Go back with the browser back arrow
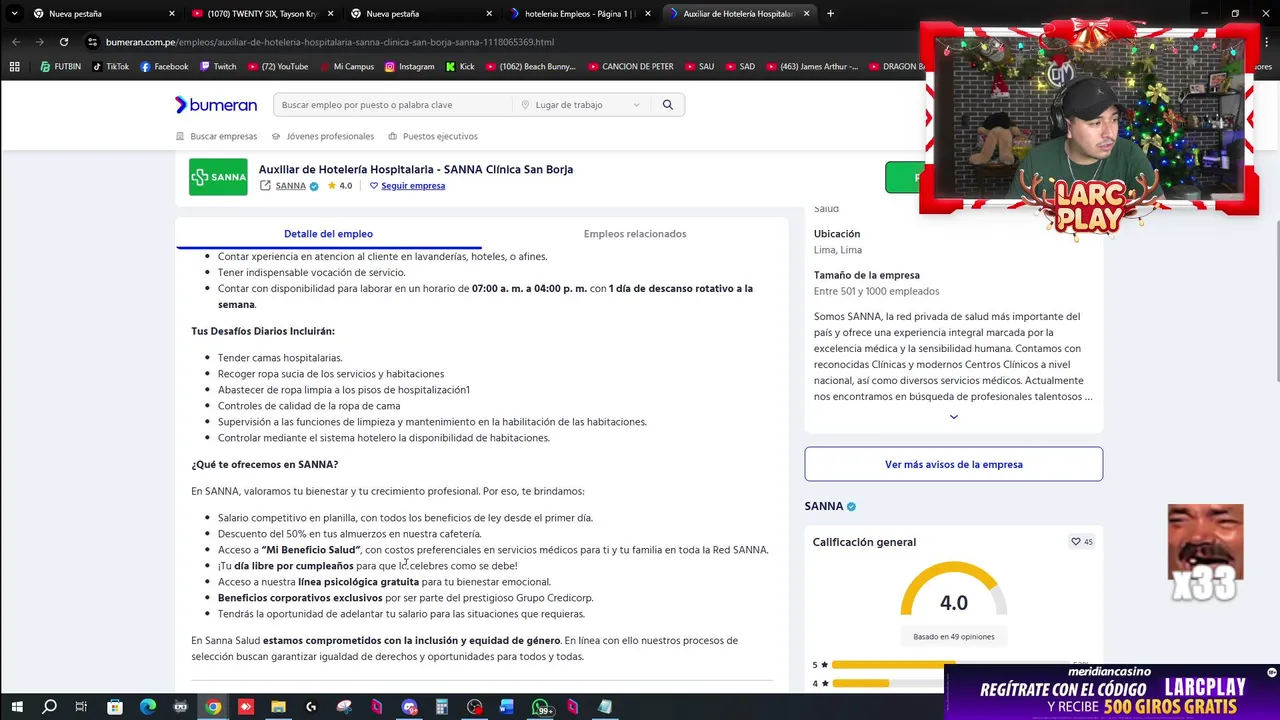 16,42
